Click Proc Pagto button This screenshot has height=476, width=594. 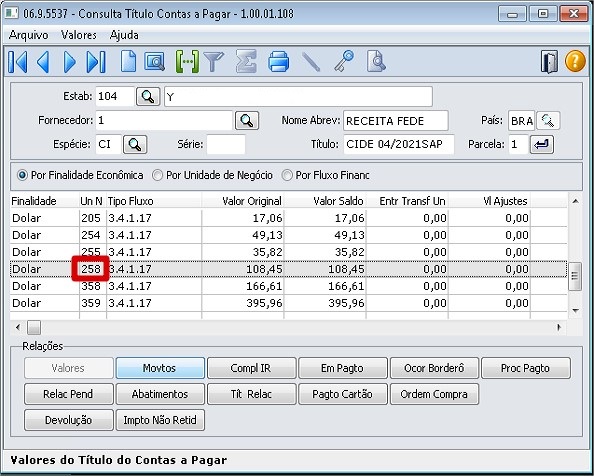click(526, 368)
